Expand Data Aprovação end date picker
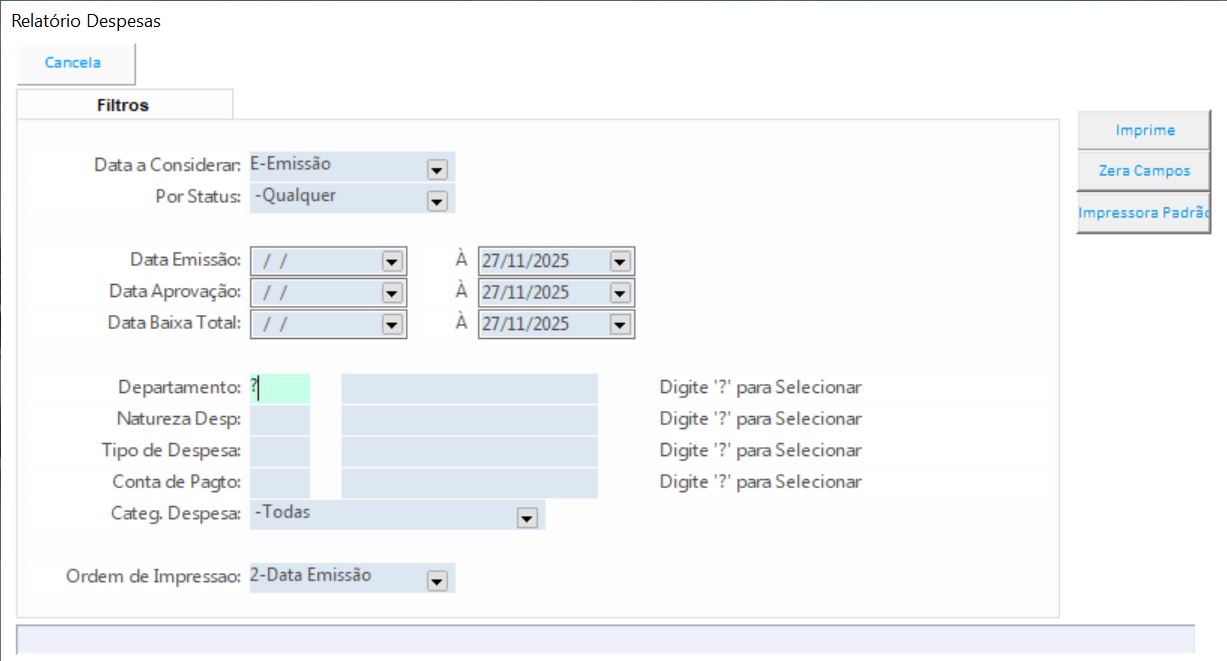 (x=620, y=294)
